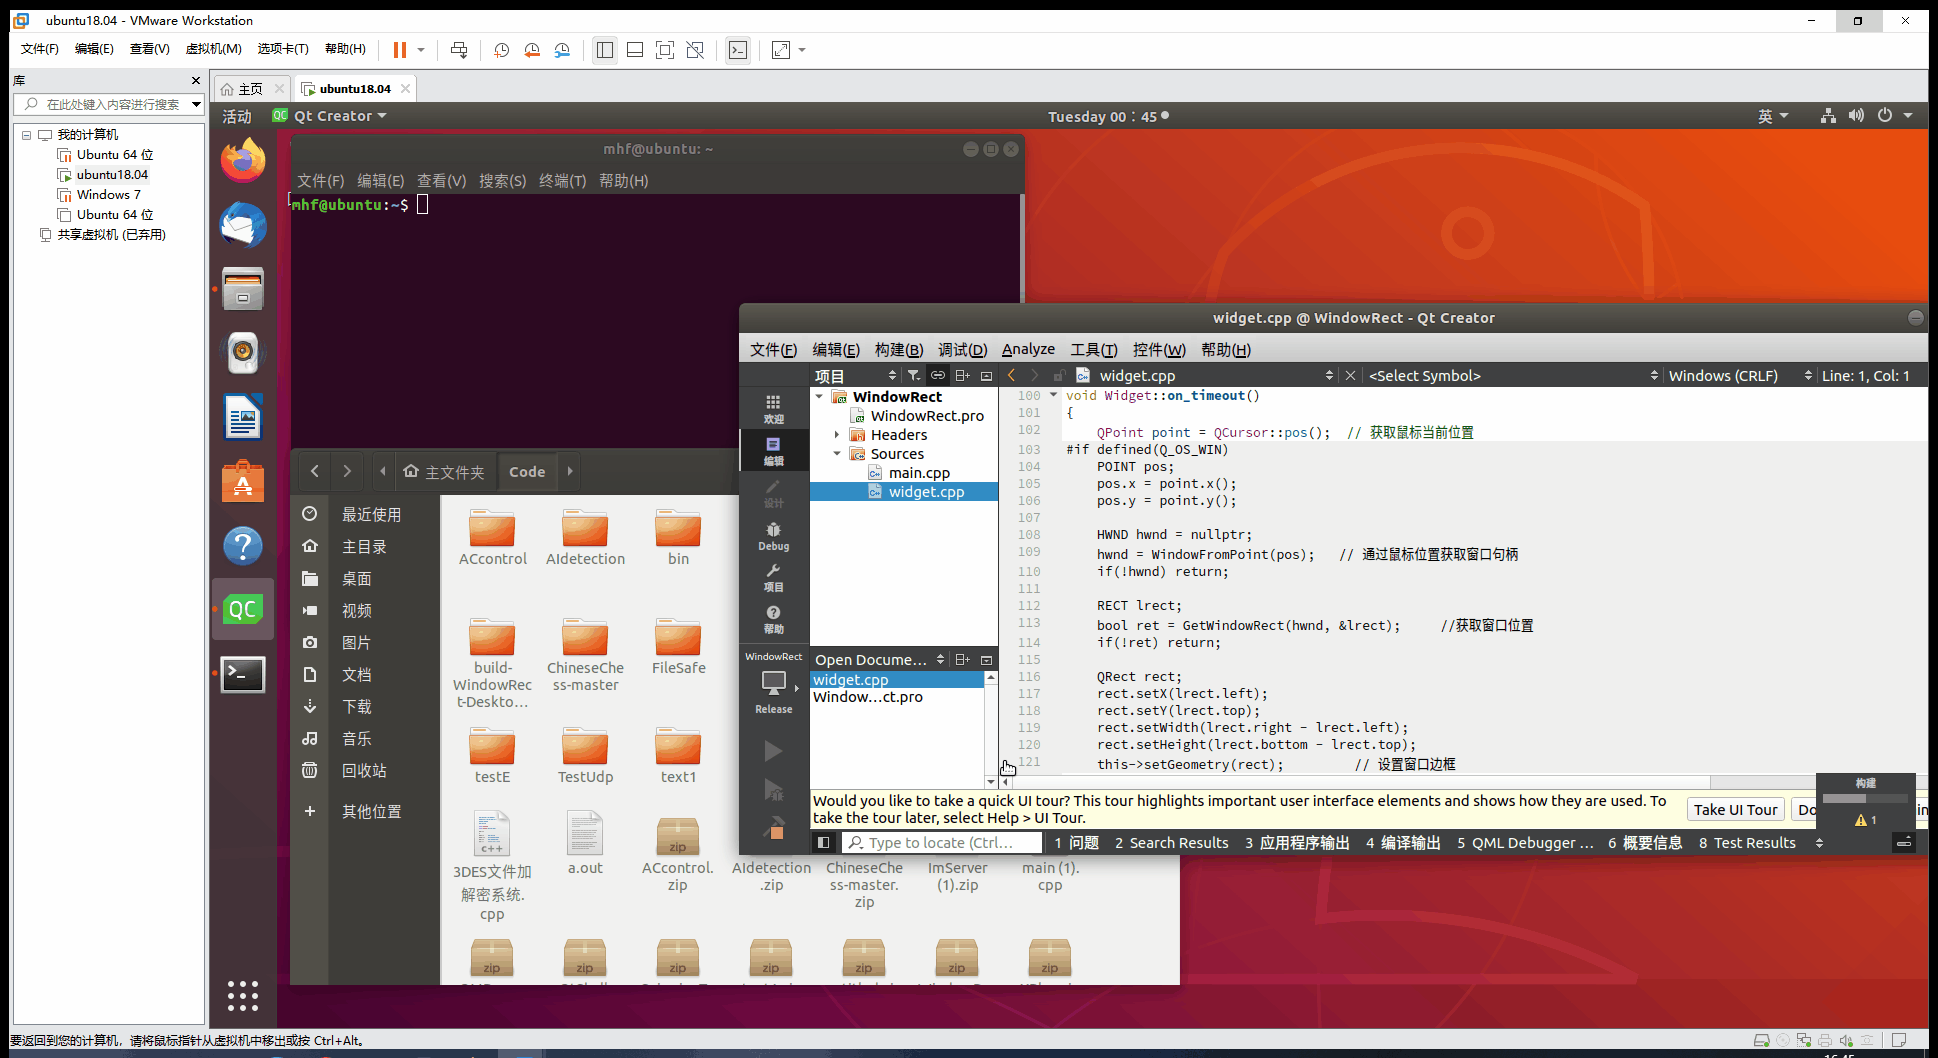Screen dimensions: 1938x1058
Task: Open Help (帮助) mode in Qt Creator sidebar
Action: (x=773, y=619)
